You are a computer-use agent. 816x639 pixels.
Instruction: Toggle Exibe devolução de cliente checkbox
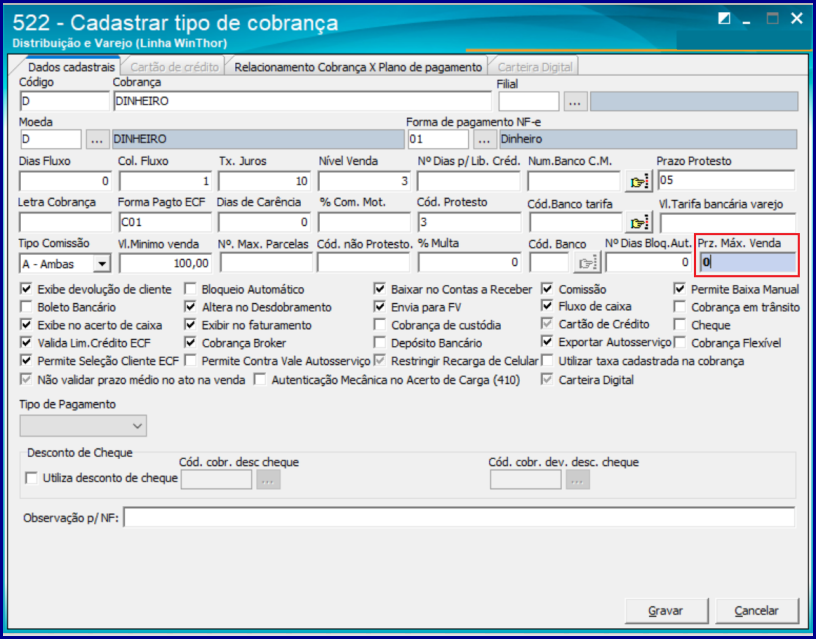(x=26, y=289)
